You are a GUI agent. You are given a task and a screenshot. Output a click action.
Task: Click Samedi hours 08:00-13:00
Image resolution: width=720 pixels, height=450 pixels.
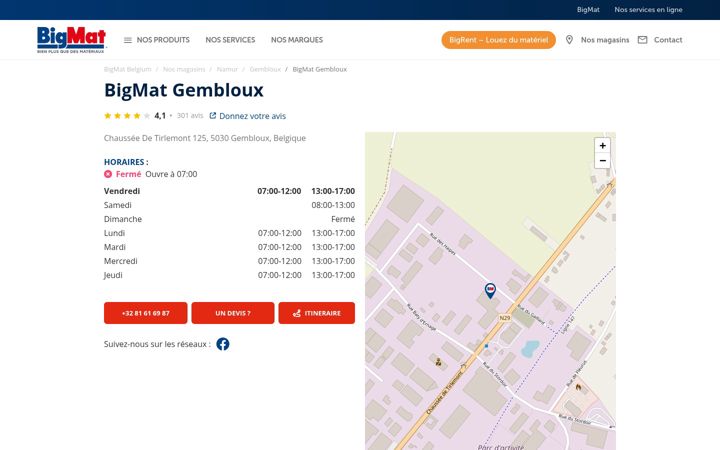[333, 205]
